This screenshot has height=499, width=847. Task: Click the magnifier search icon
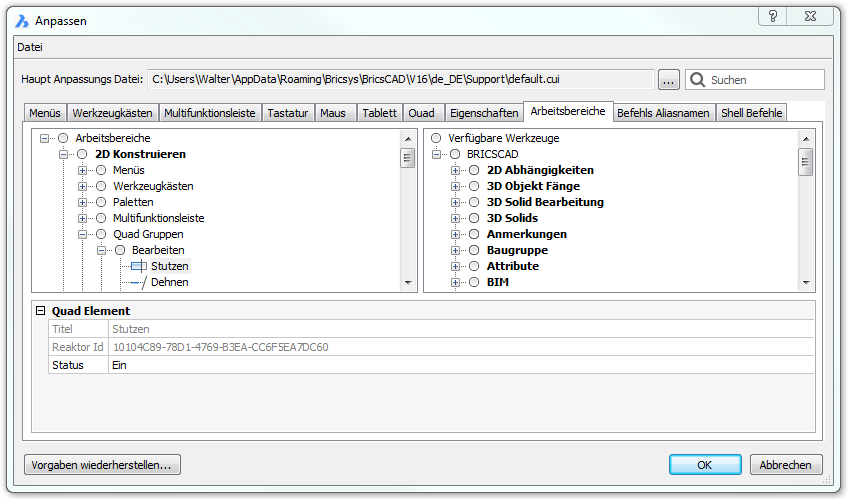pyautogui.click(x=697, y=80)
